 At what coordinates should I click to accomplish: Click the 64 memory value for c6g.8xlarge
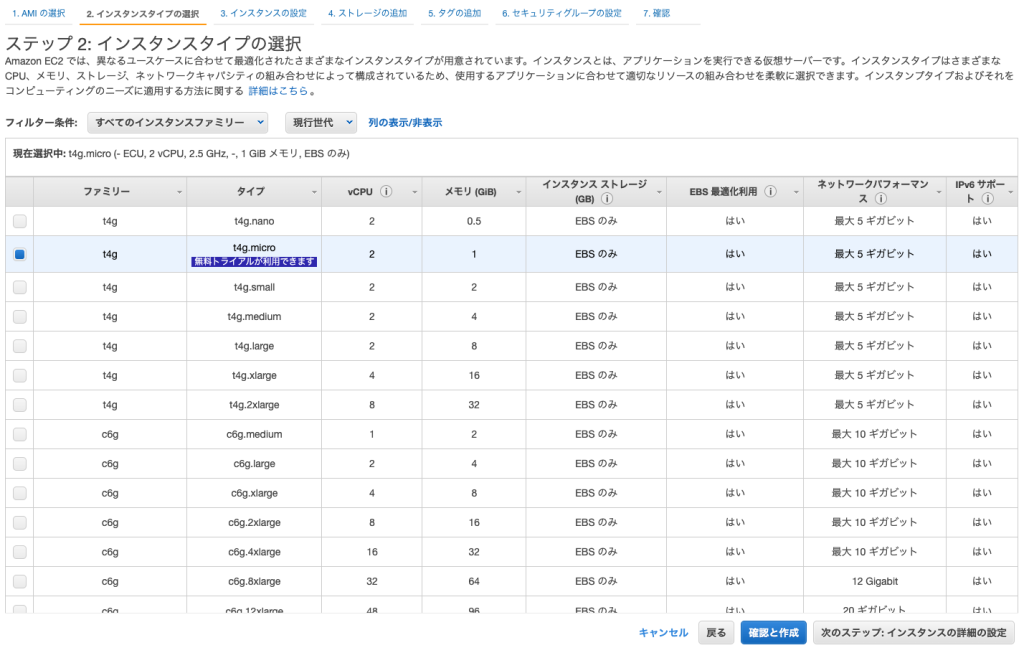474,581
